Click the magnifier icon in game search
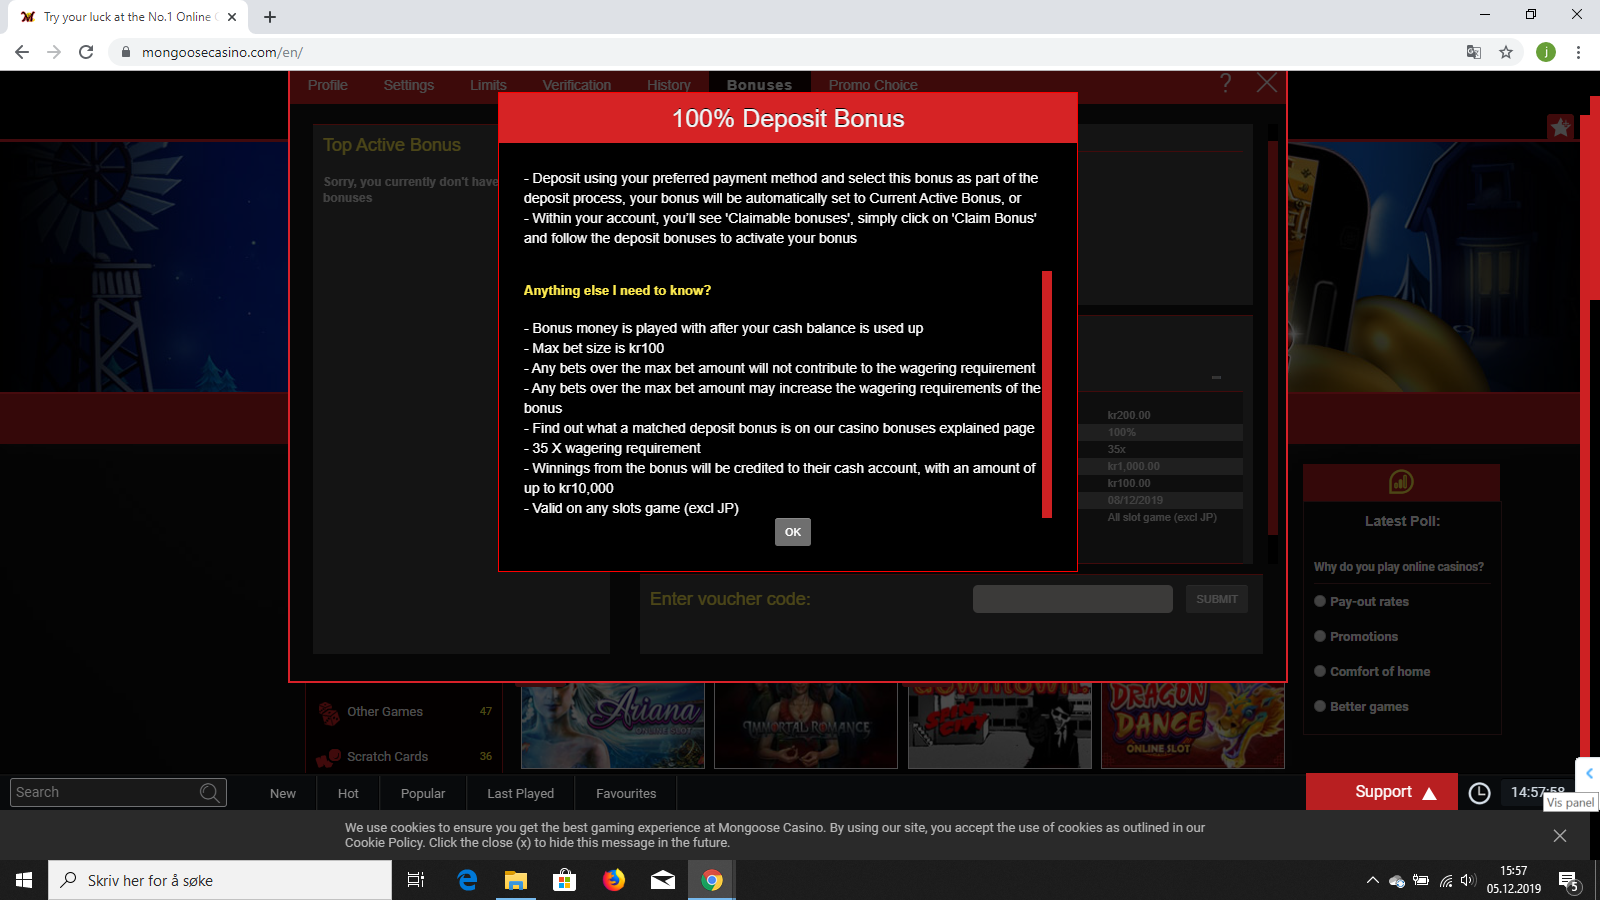 [209, 793]
